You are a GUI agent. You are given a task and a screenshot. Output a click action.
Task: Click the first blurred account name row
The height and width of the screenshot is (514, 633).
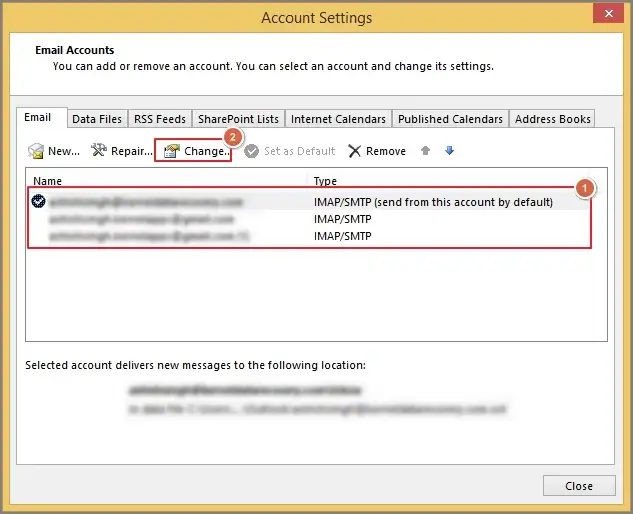coord(146,201)
